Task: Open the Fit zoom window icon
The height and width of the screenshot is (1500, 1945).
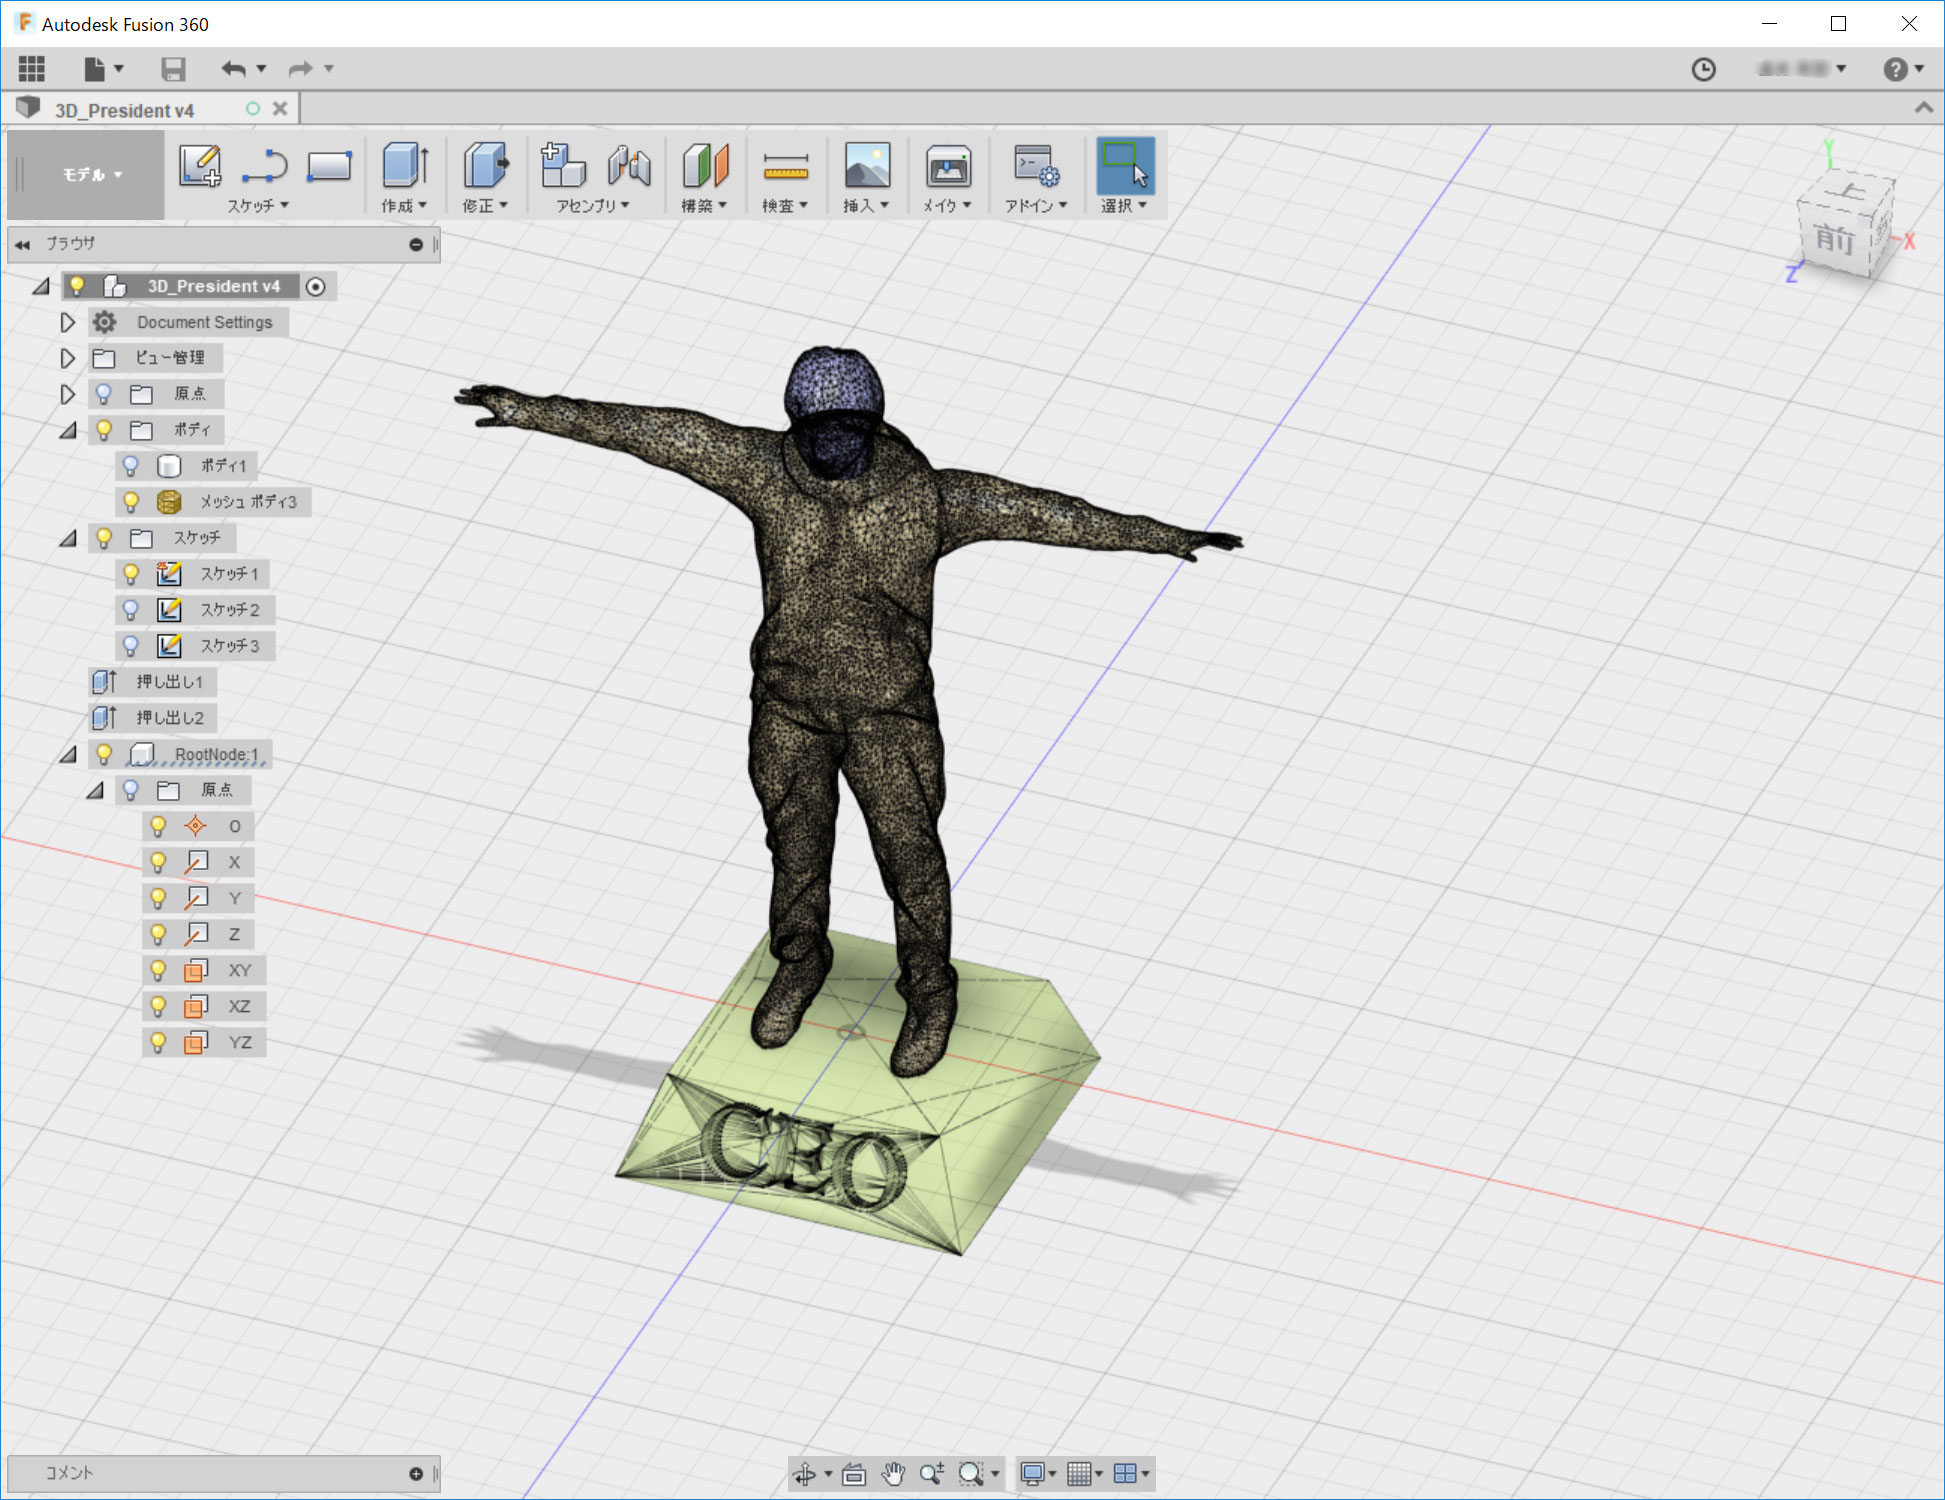Action: pyautogui.click(x=971, y=1473)
